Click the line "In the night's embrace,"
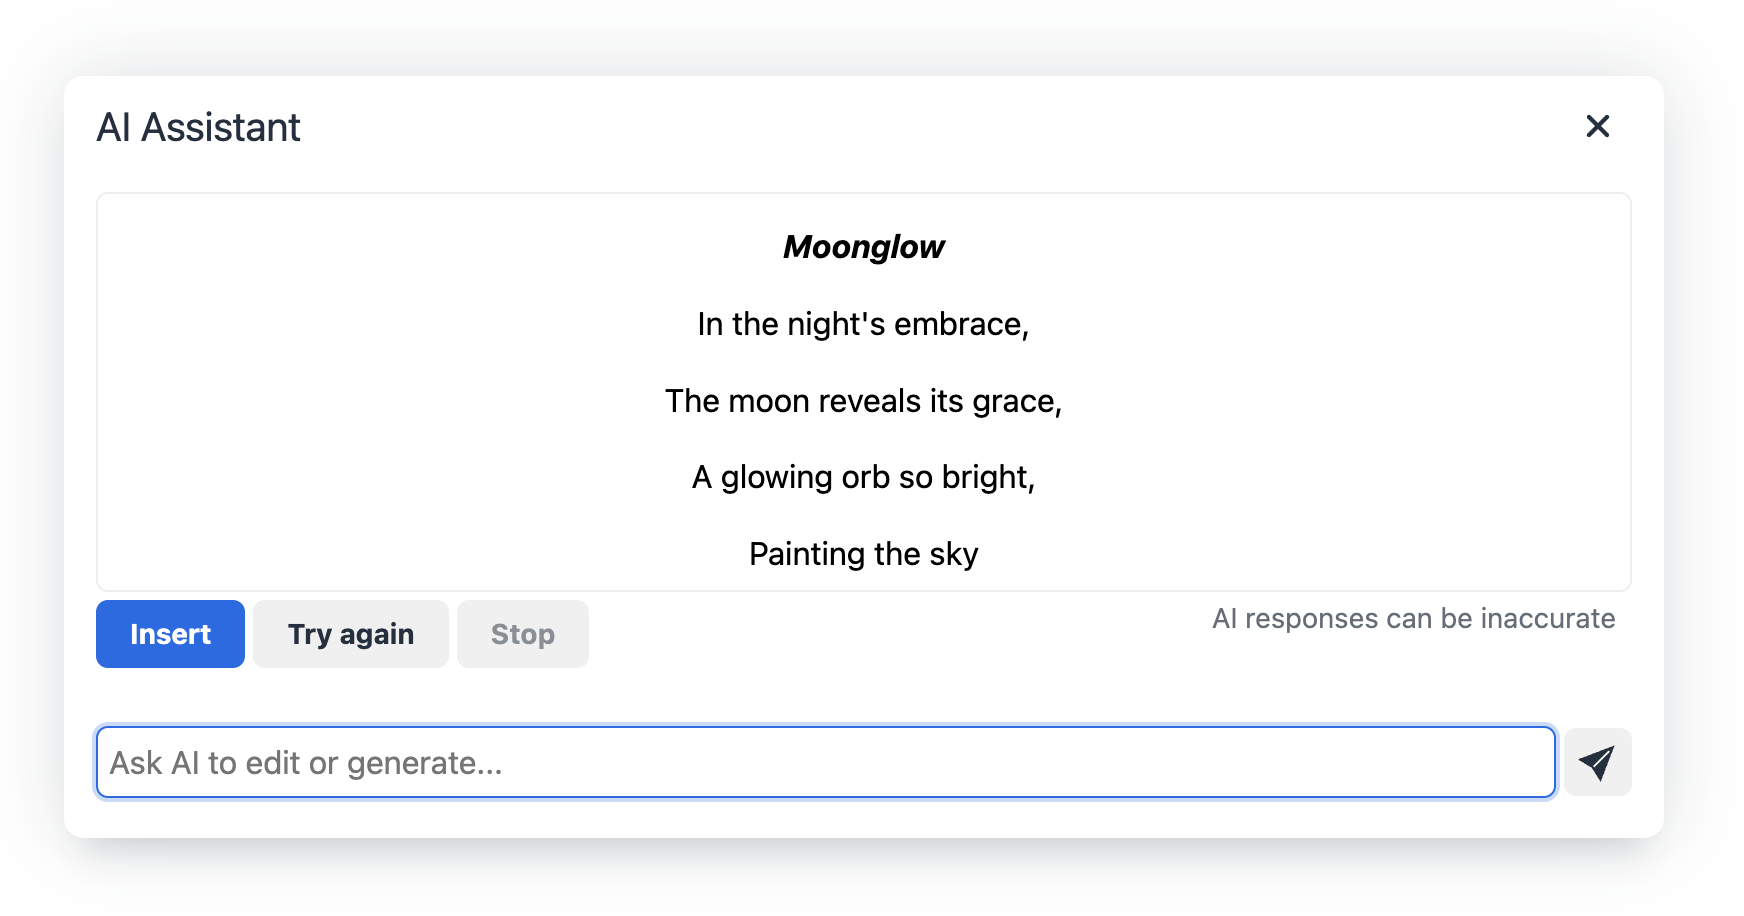Image resolution: width=1744 pixels, height=916 pixels. [x=863, y=324]
